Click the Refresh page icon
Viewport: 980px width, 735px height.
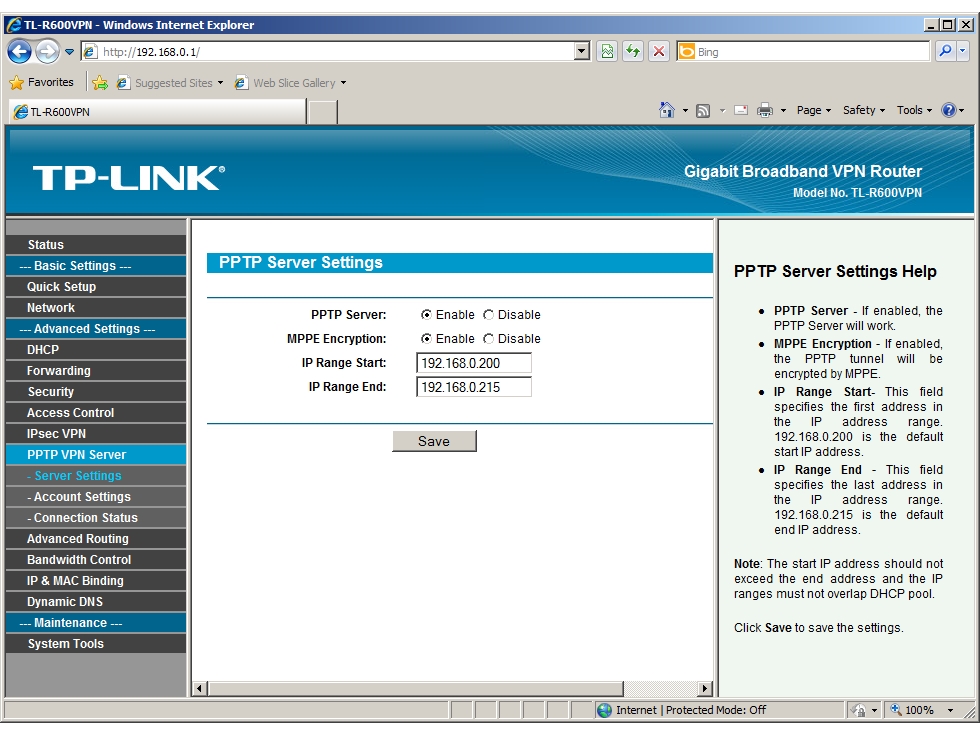tap(633, 51)
